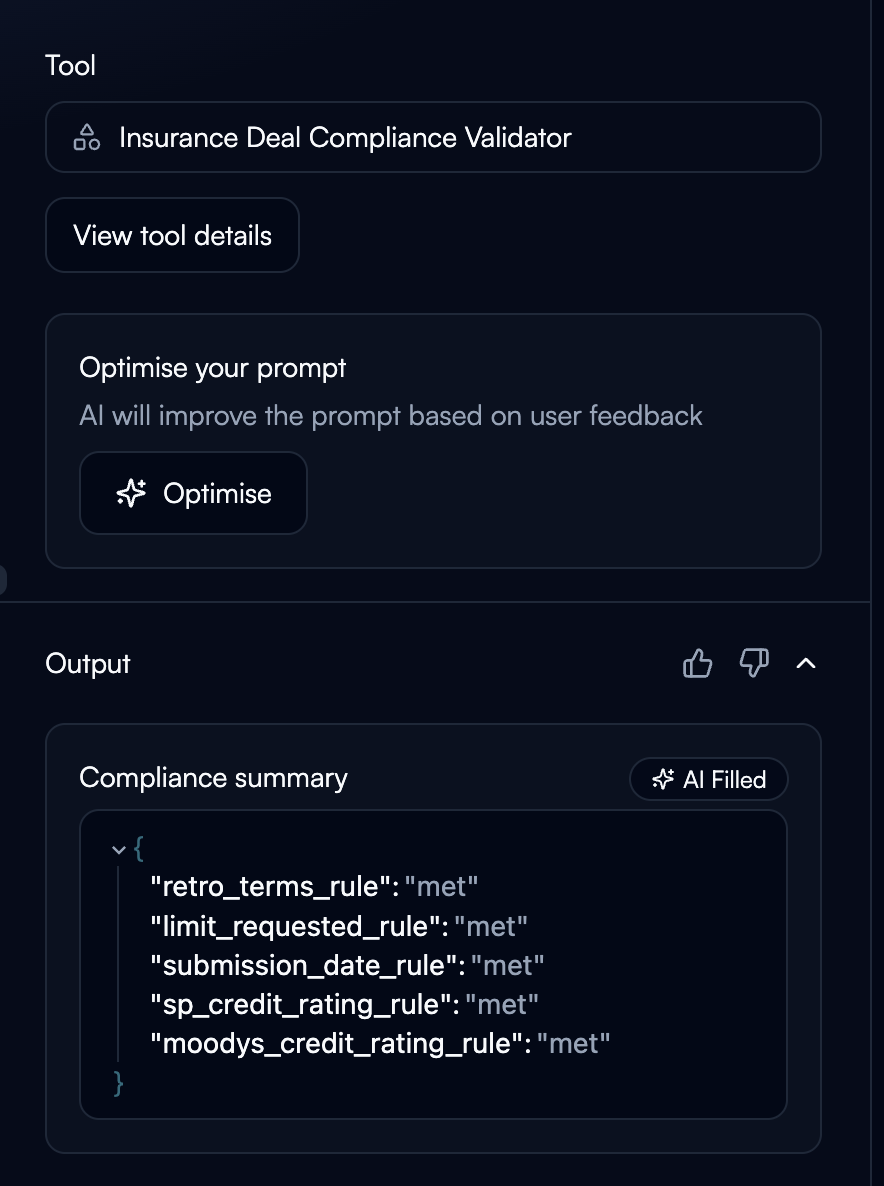This screenshot has width=884, height=1186.
Task: Click the sparkle icon on the Optimise button
Action: (131, 492)
